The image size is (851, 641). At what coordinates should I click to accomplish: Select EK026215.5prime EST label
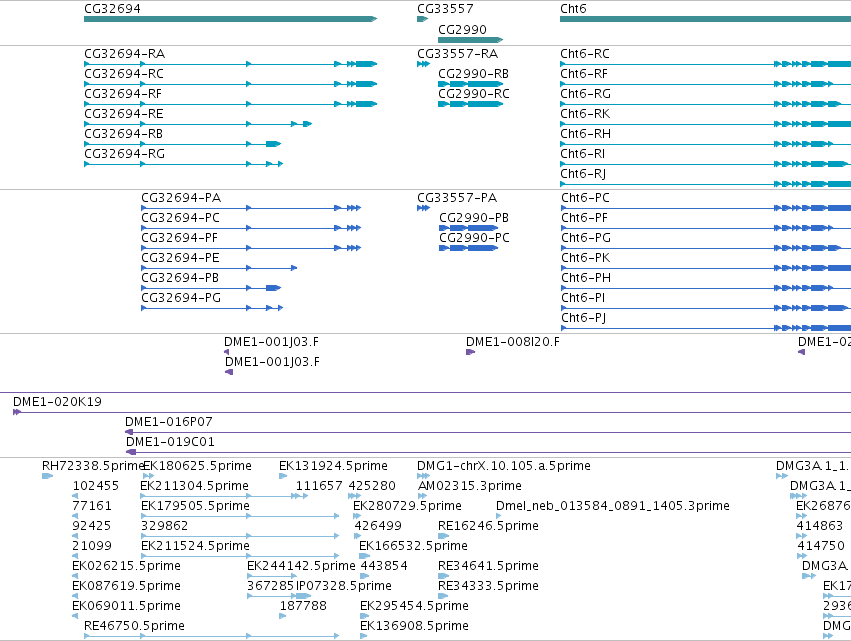[x=126, y=566]
